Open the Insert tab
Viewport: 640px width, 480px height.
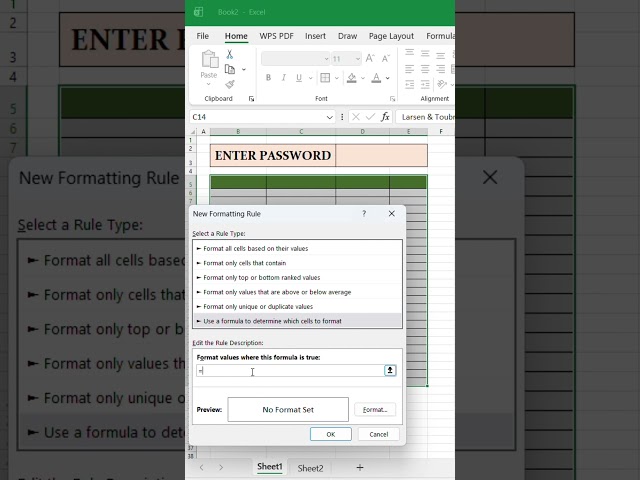click(315, 36)
